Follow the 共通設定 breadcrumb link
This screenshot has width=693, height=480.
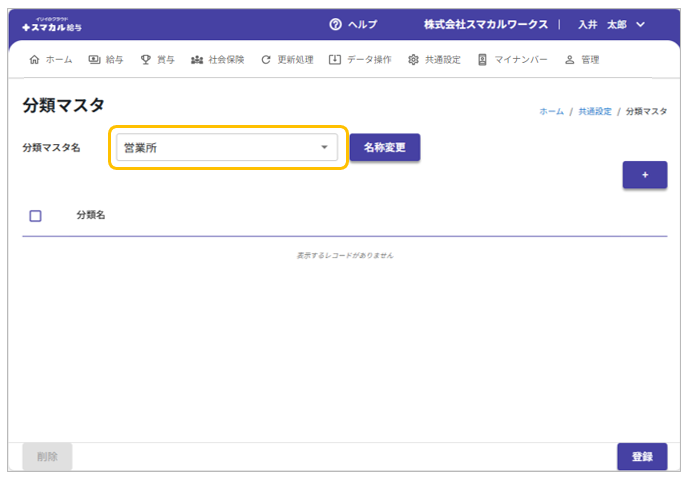tap(594, 111)
